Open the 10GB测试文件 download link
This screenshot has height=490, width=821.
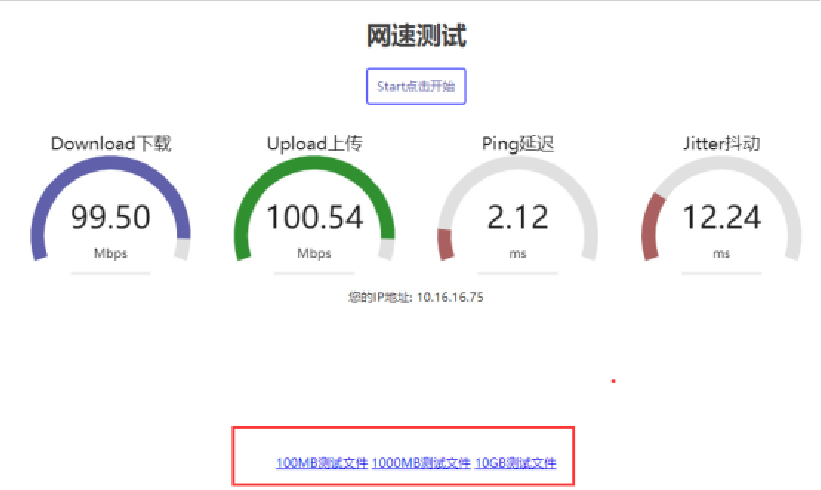(x=515, y=463)
